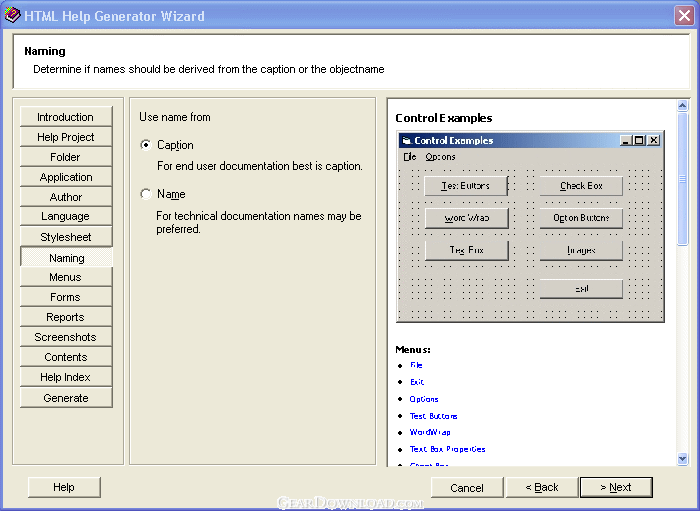Open the Folder step
The width and height of the screenshot is (700, 511).
[x=66, y=157]
